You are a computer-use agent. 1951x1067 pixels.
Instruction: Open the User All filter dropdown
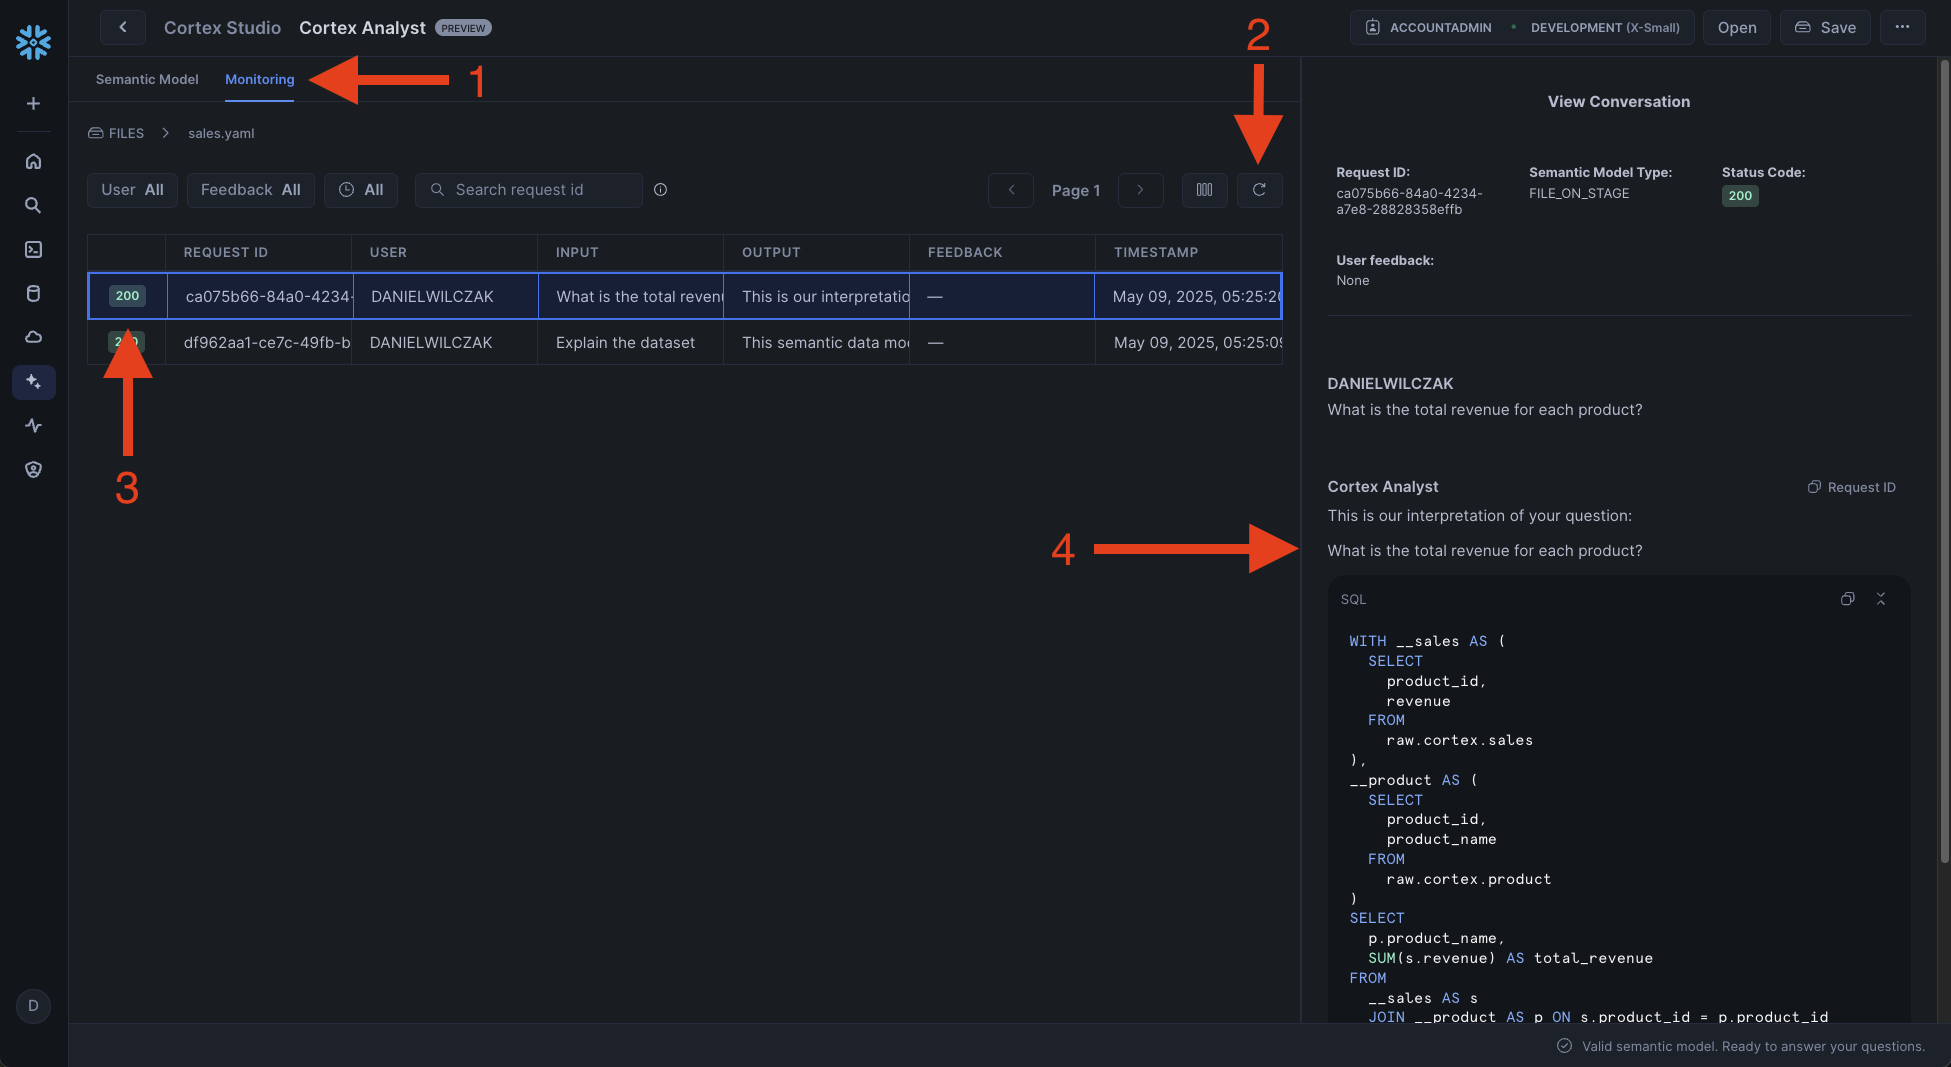click(132, 190)
